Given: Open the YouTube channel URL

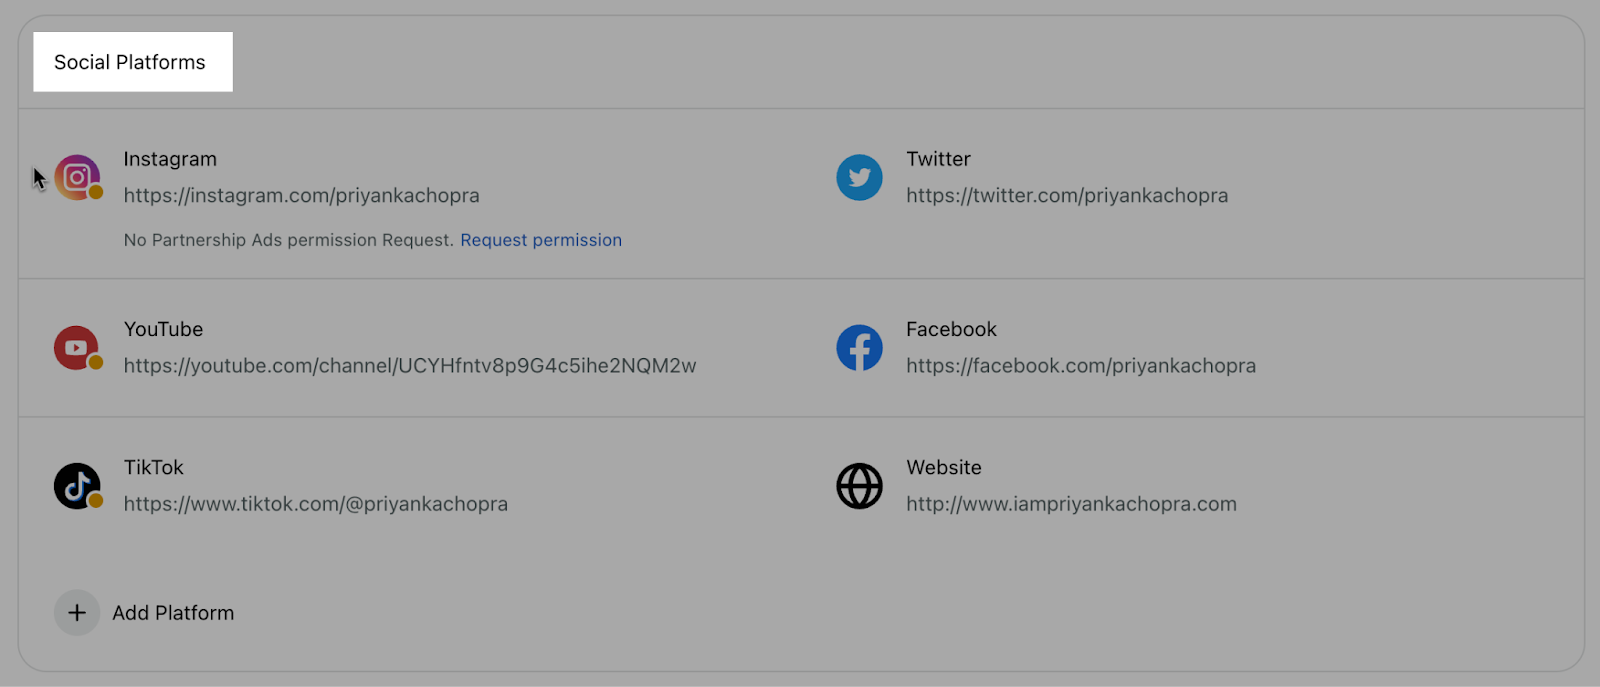Looking at the screenshot, I should click(410, 366).
